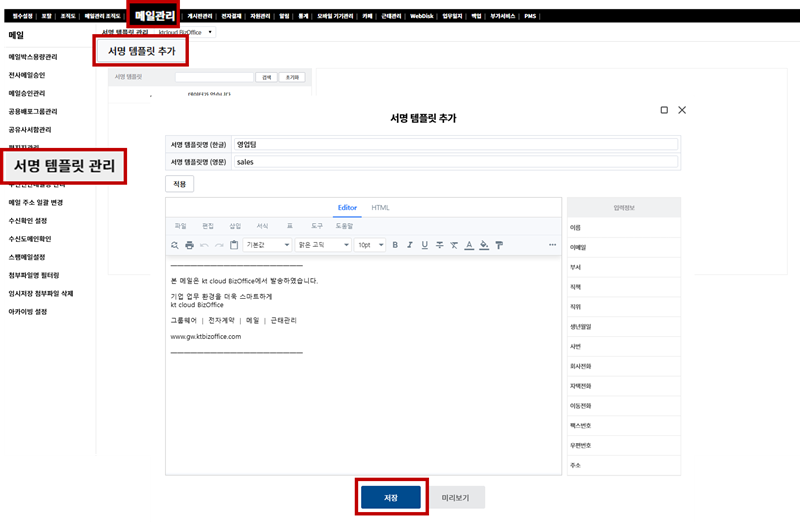Click the 적용 apply button
800x522 pixels.
(x=180, y=184)
